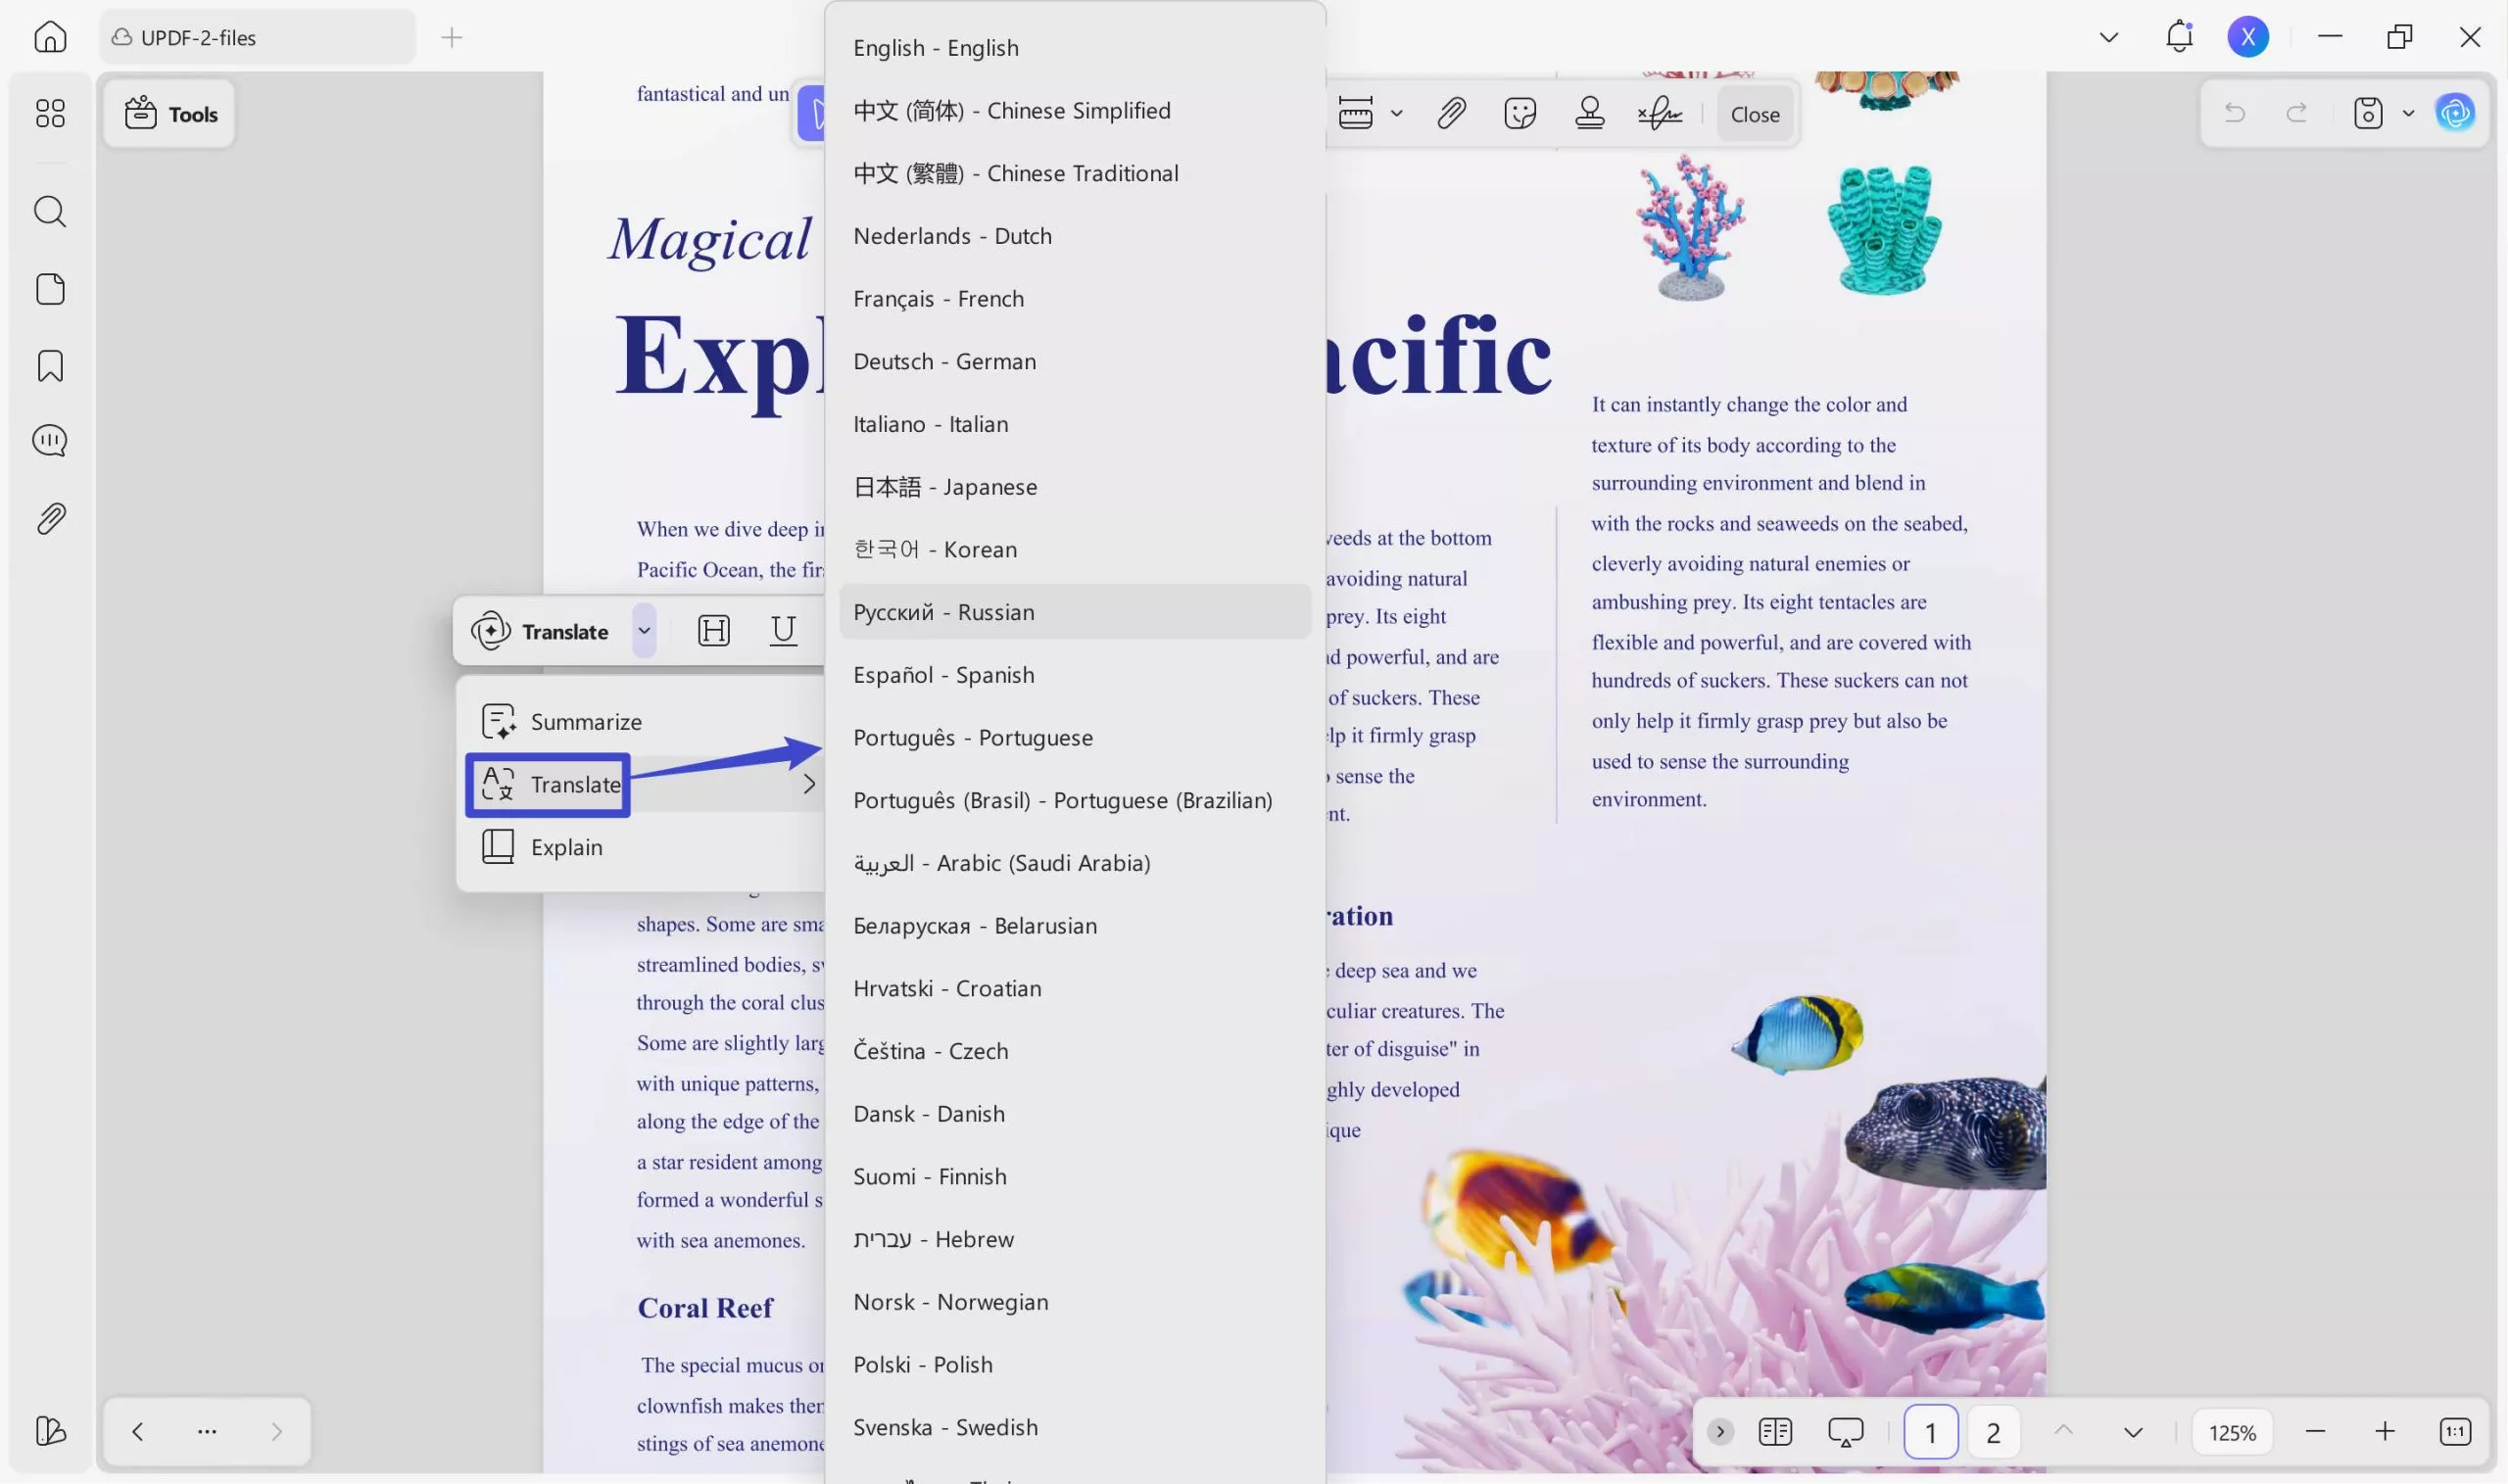Expand the Translate language dropdown
Viewport: 2508px width, 1484px height.
click(x=644, y=630)
